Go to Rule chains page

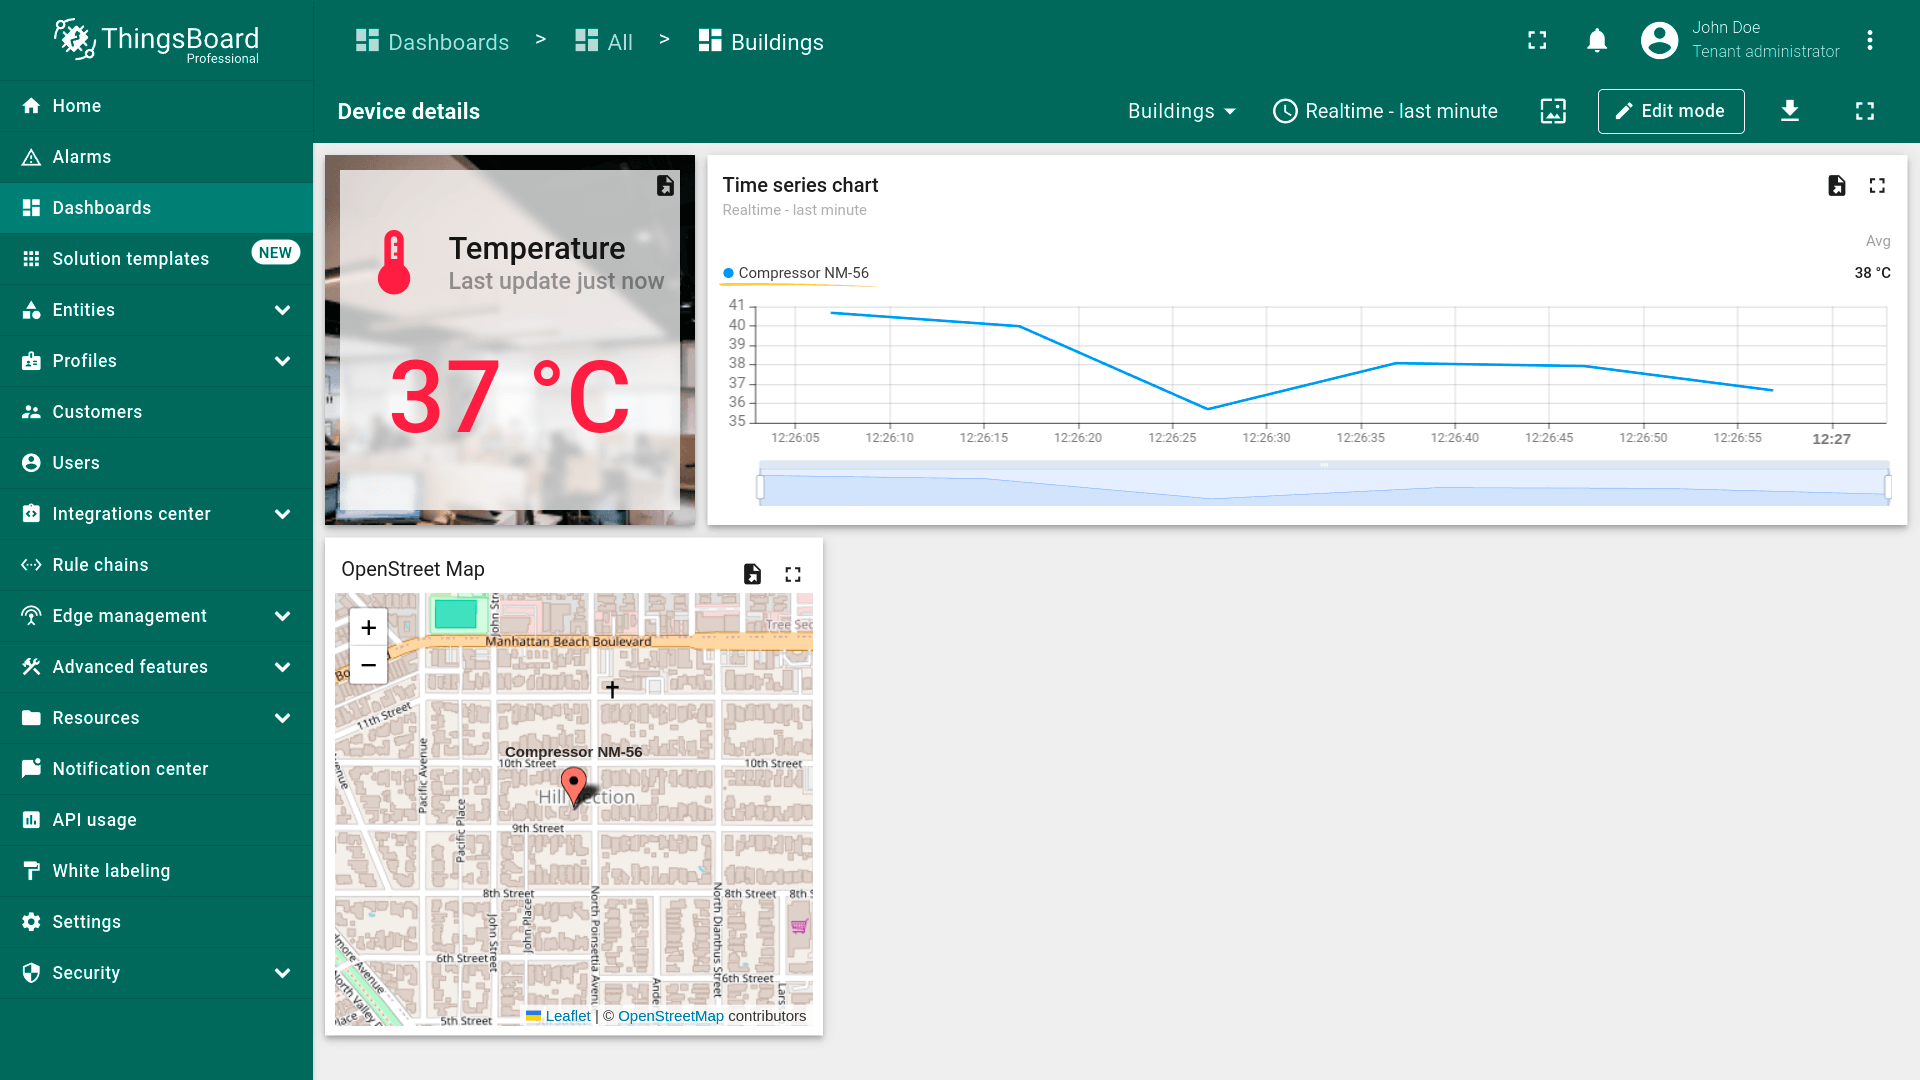100,565
